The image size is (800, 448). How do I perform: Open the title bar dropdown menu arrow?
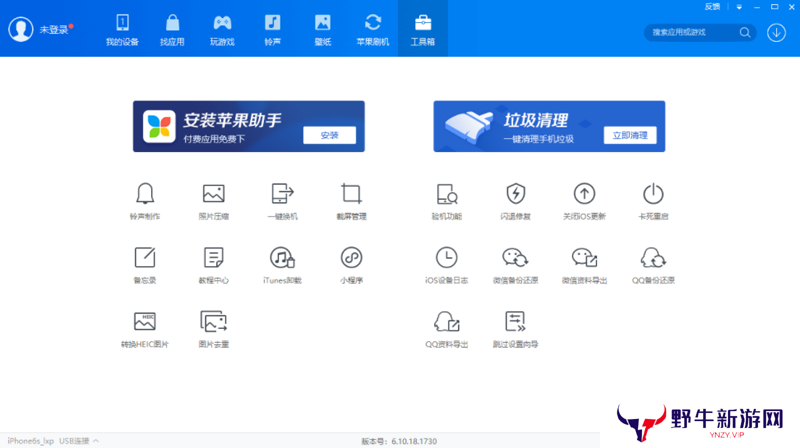pyautogui.click(x=739, y=7)
